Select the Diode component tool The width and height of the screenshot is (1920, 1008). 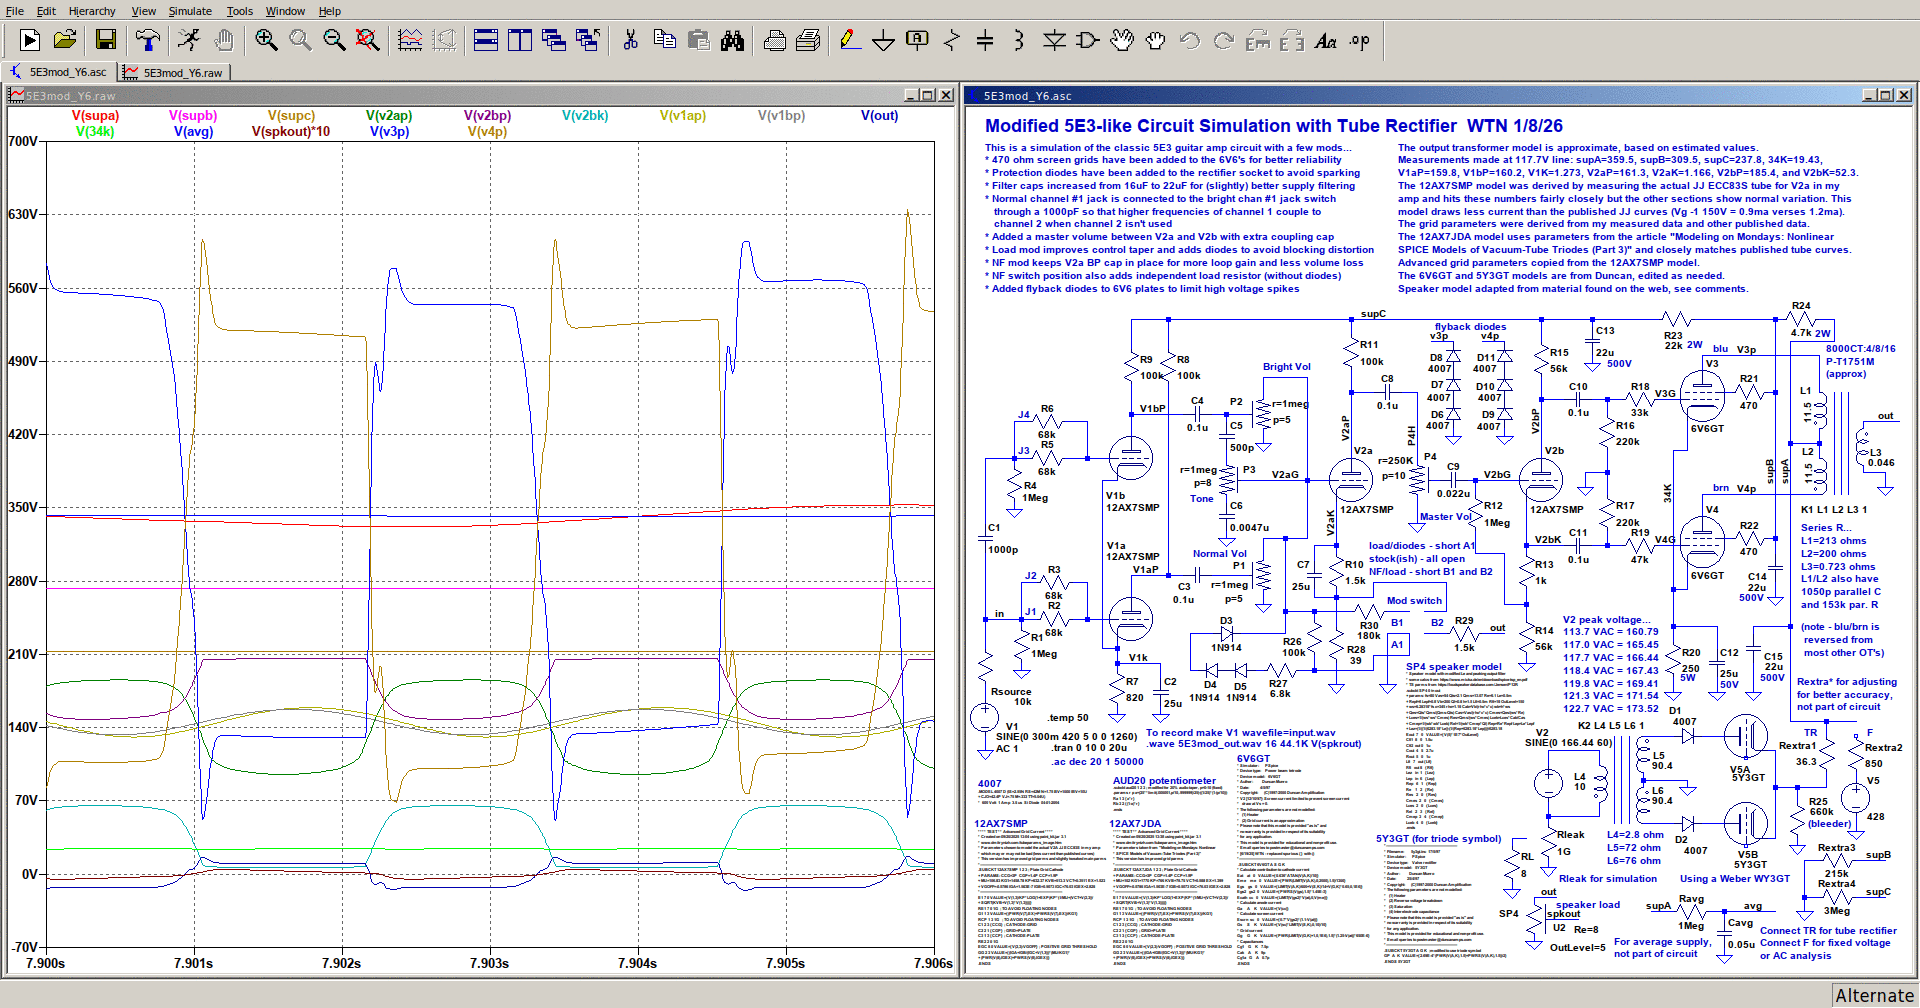1054,40
